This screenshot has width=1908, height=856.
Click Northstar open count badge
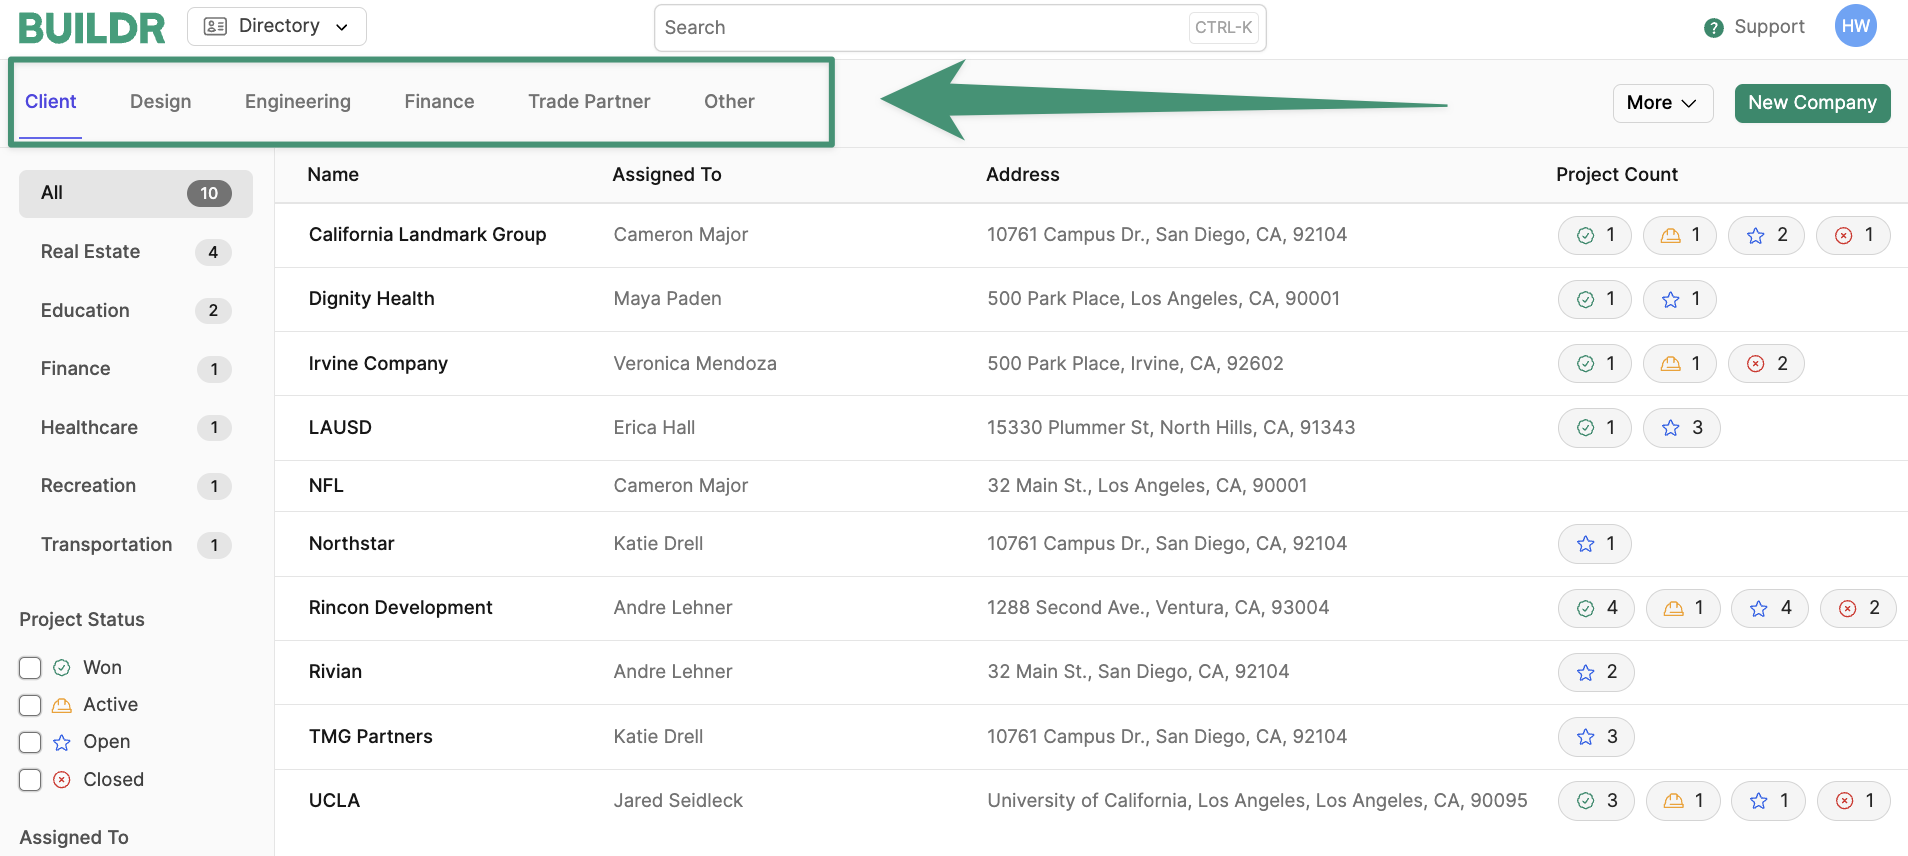[x=1595, y=544]
